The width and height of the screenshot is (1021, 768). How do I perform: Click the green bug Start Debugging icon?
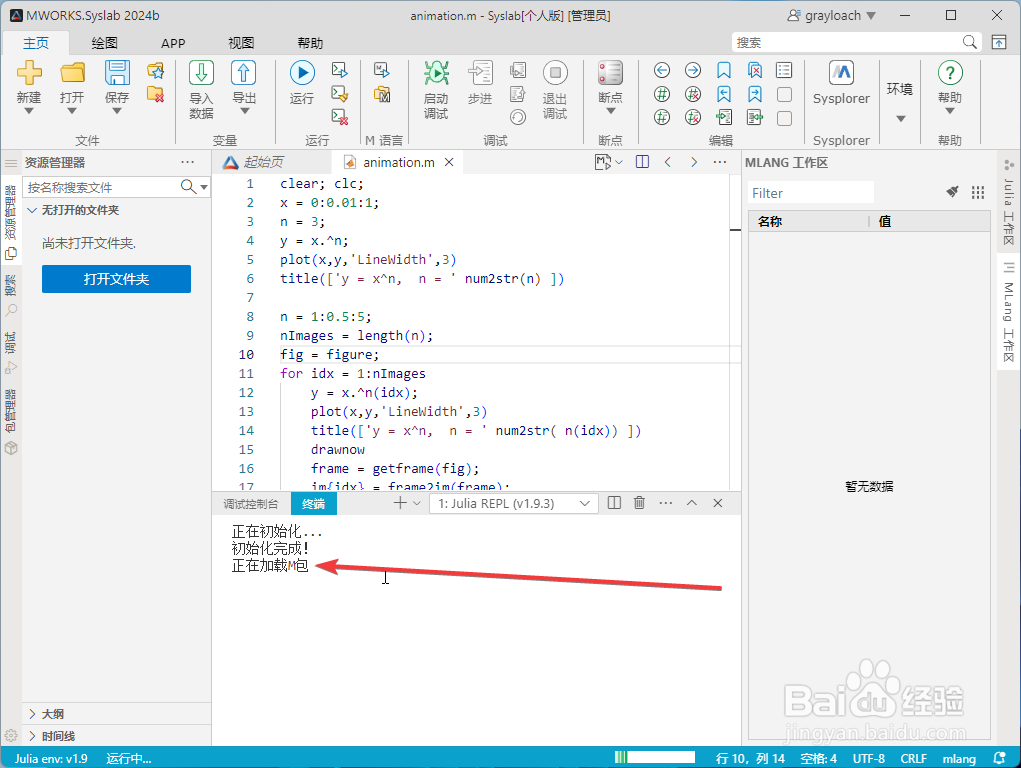(x=436, y=72)
